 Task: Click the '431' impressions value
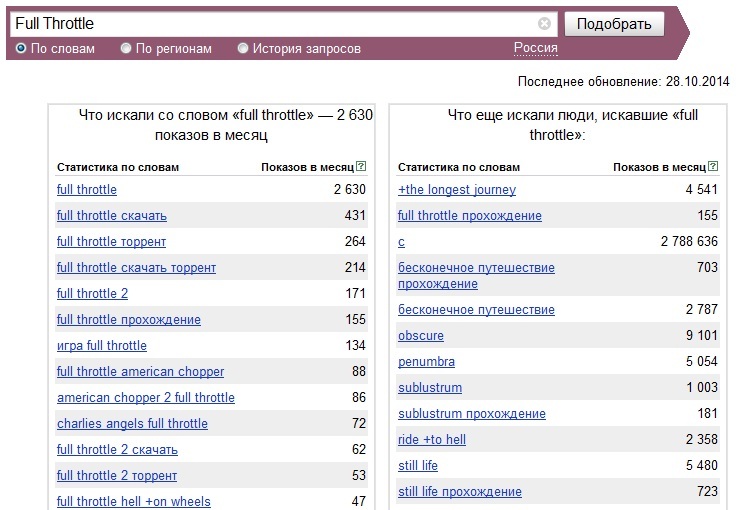pos(355,215)
